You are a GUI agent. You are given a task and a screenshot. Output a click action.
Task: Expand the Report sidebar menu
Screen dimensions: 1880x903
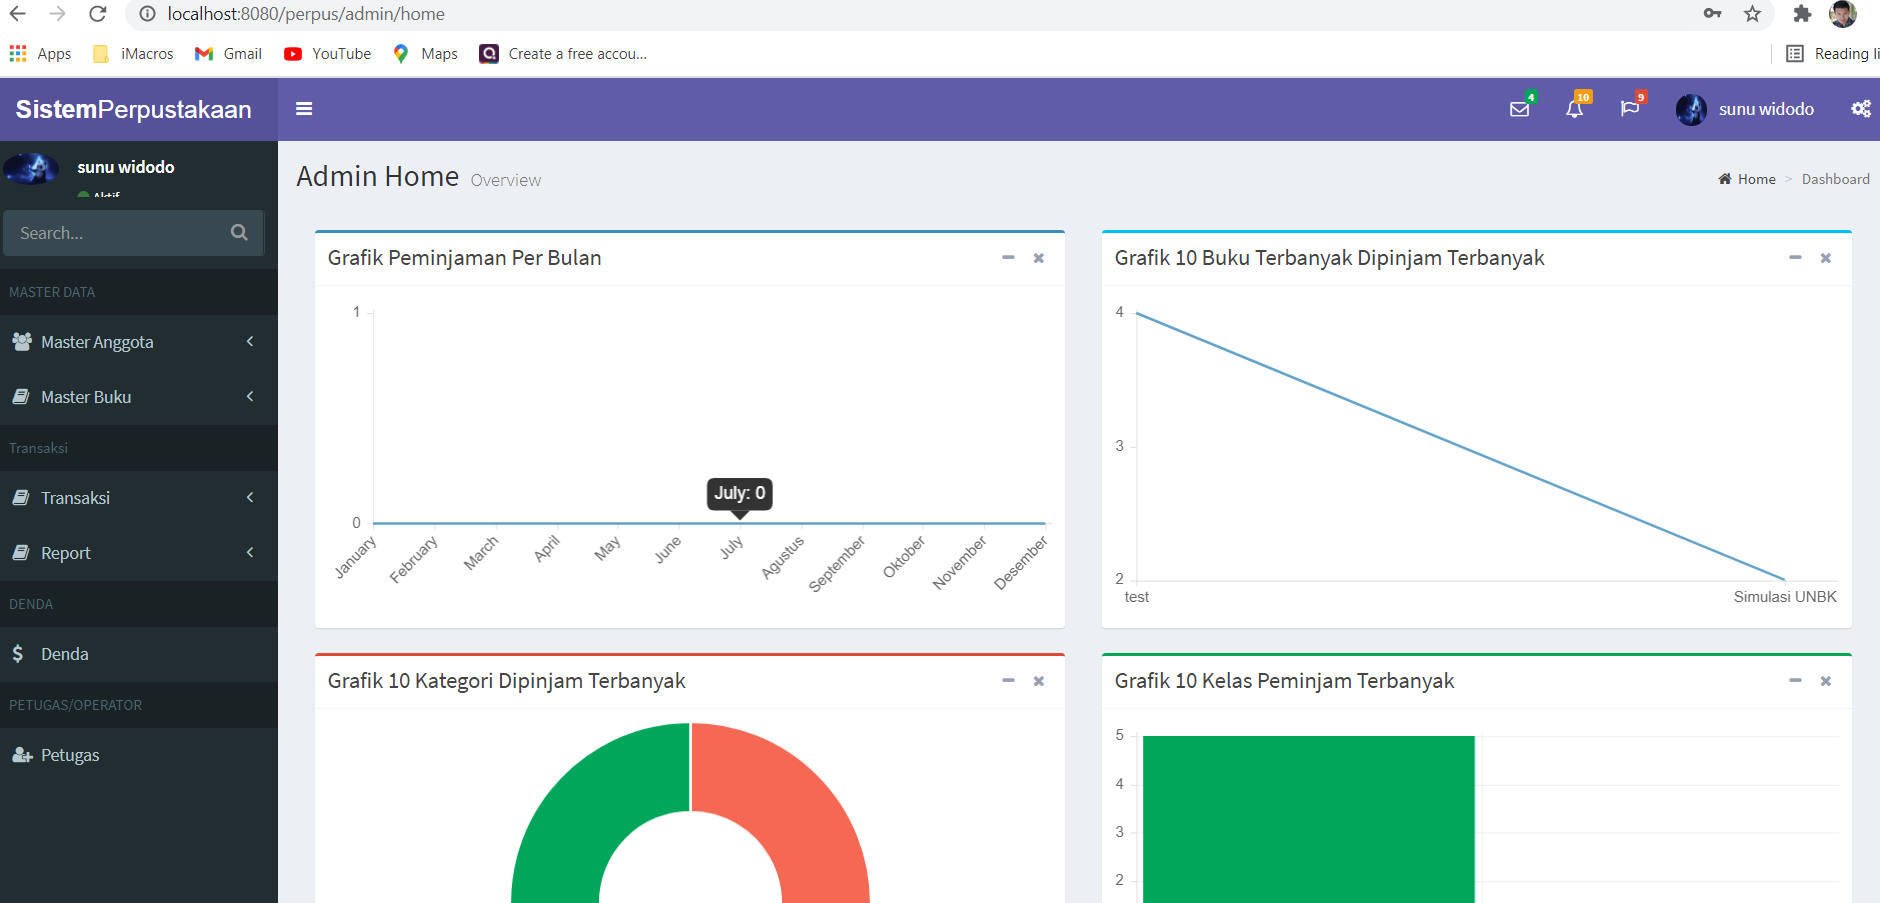pos(139,553)
